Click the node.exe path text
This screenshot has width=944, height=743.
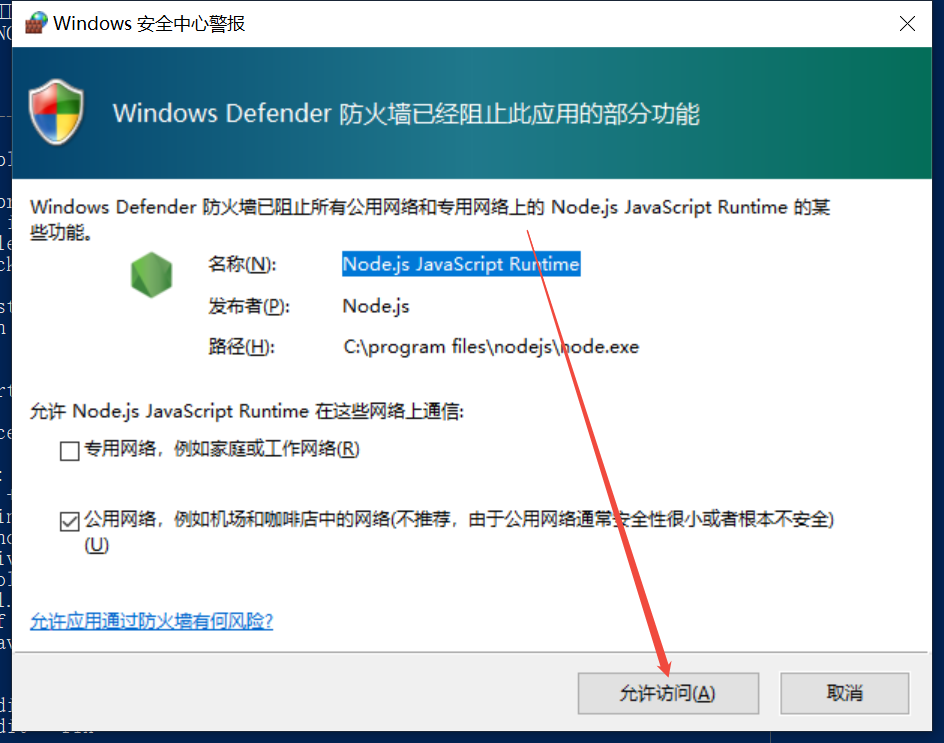(x=491, y=347)
